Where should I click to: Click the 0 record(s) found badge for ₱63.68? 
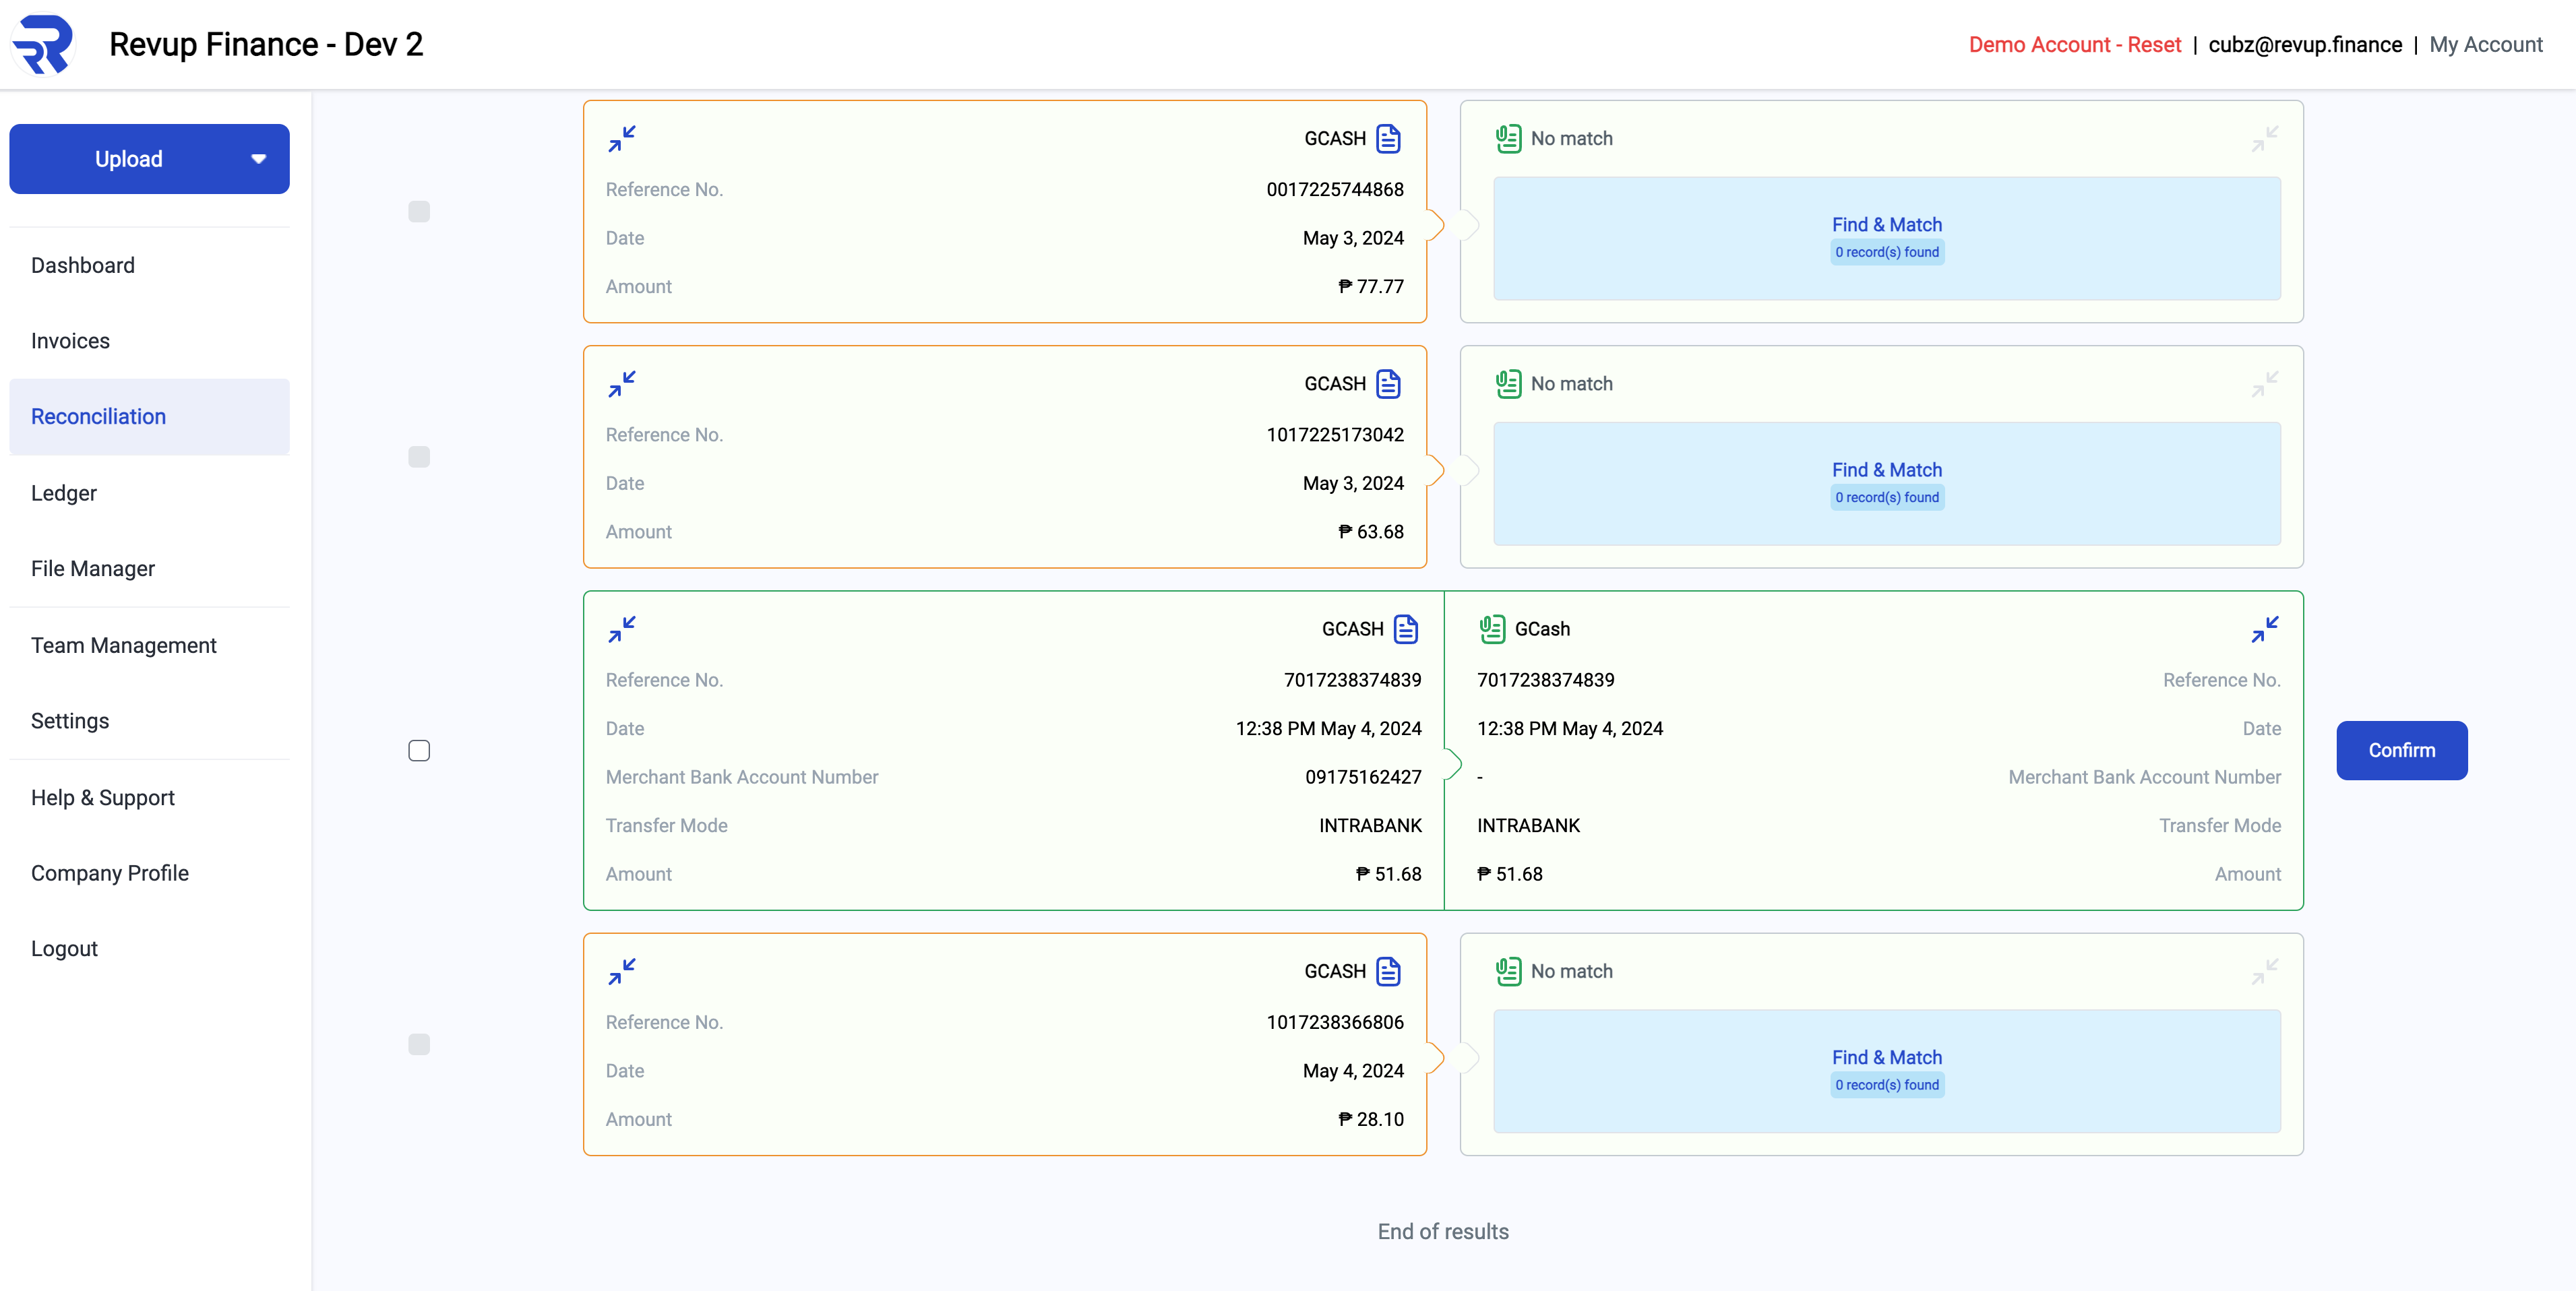pos(1886,498)
